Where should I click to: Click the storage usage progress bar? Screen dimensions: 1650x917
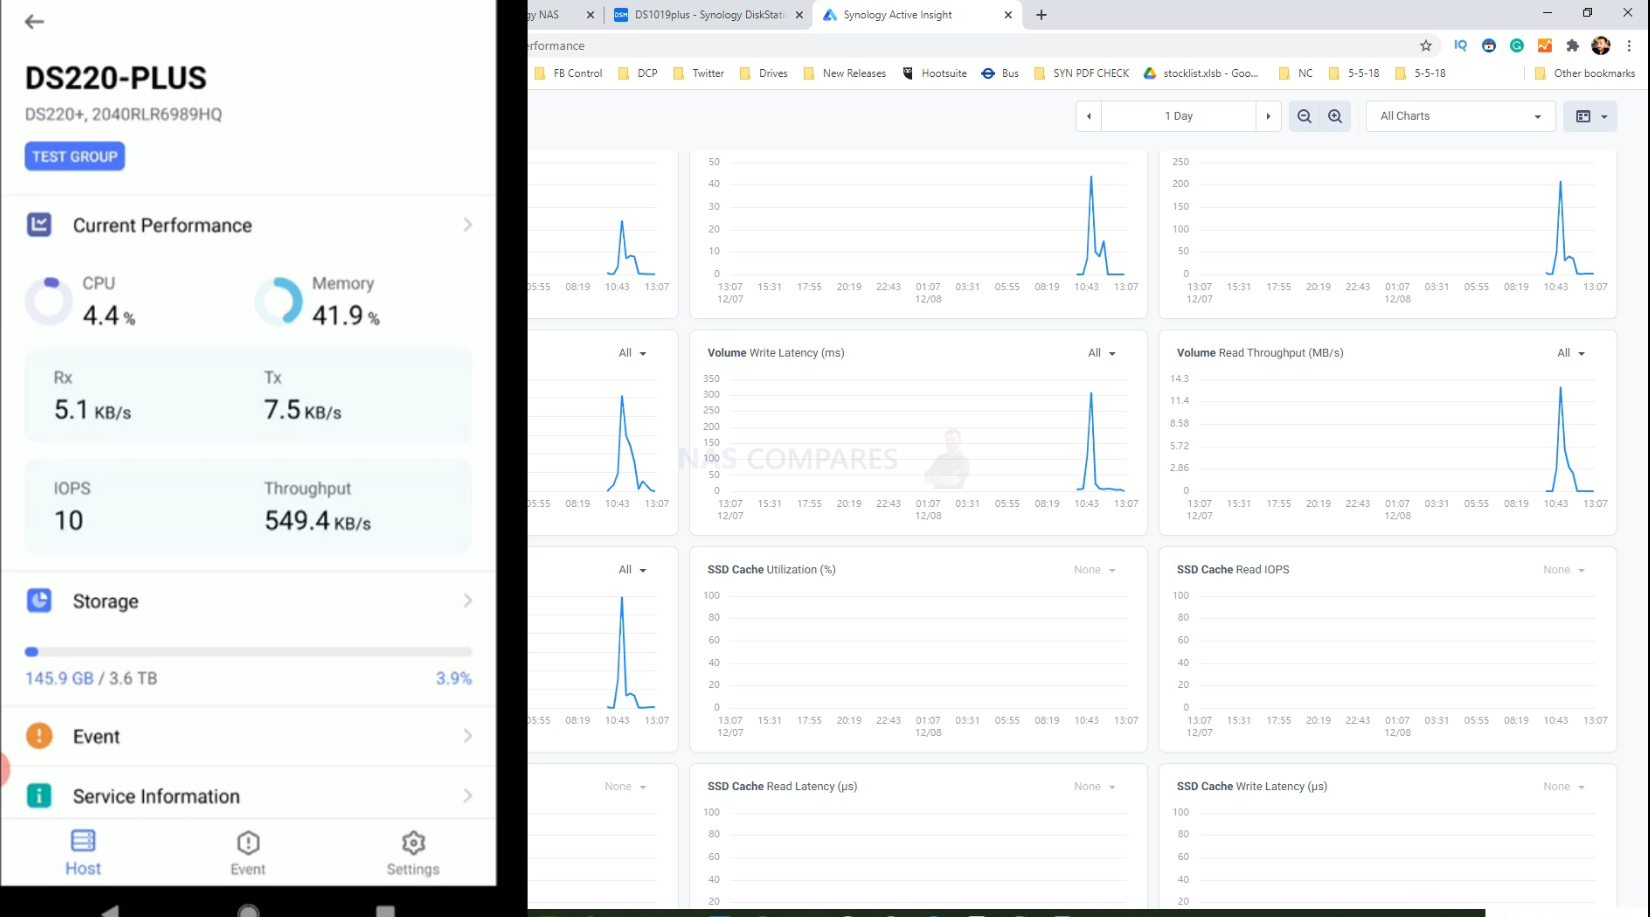point(248,651)
